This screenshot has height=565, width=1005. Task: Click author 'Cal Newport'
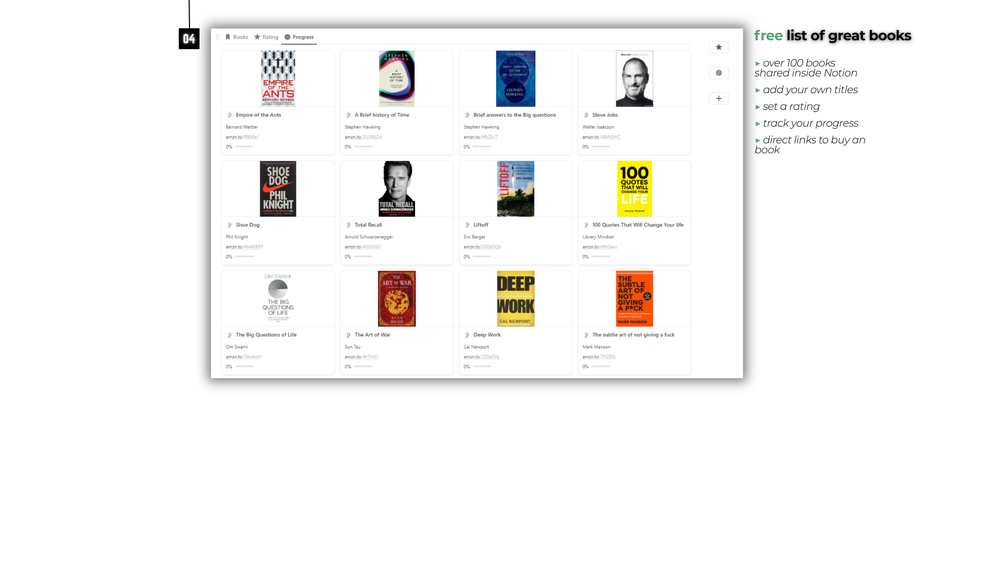(476, 347)
